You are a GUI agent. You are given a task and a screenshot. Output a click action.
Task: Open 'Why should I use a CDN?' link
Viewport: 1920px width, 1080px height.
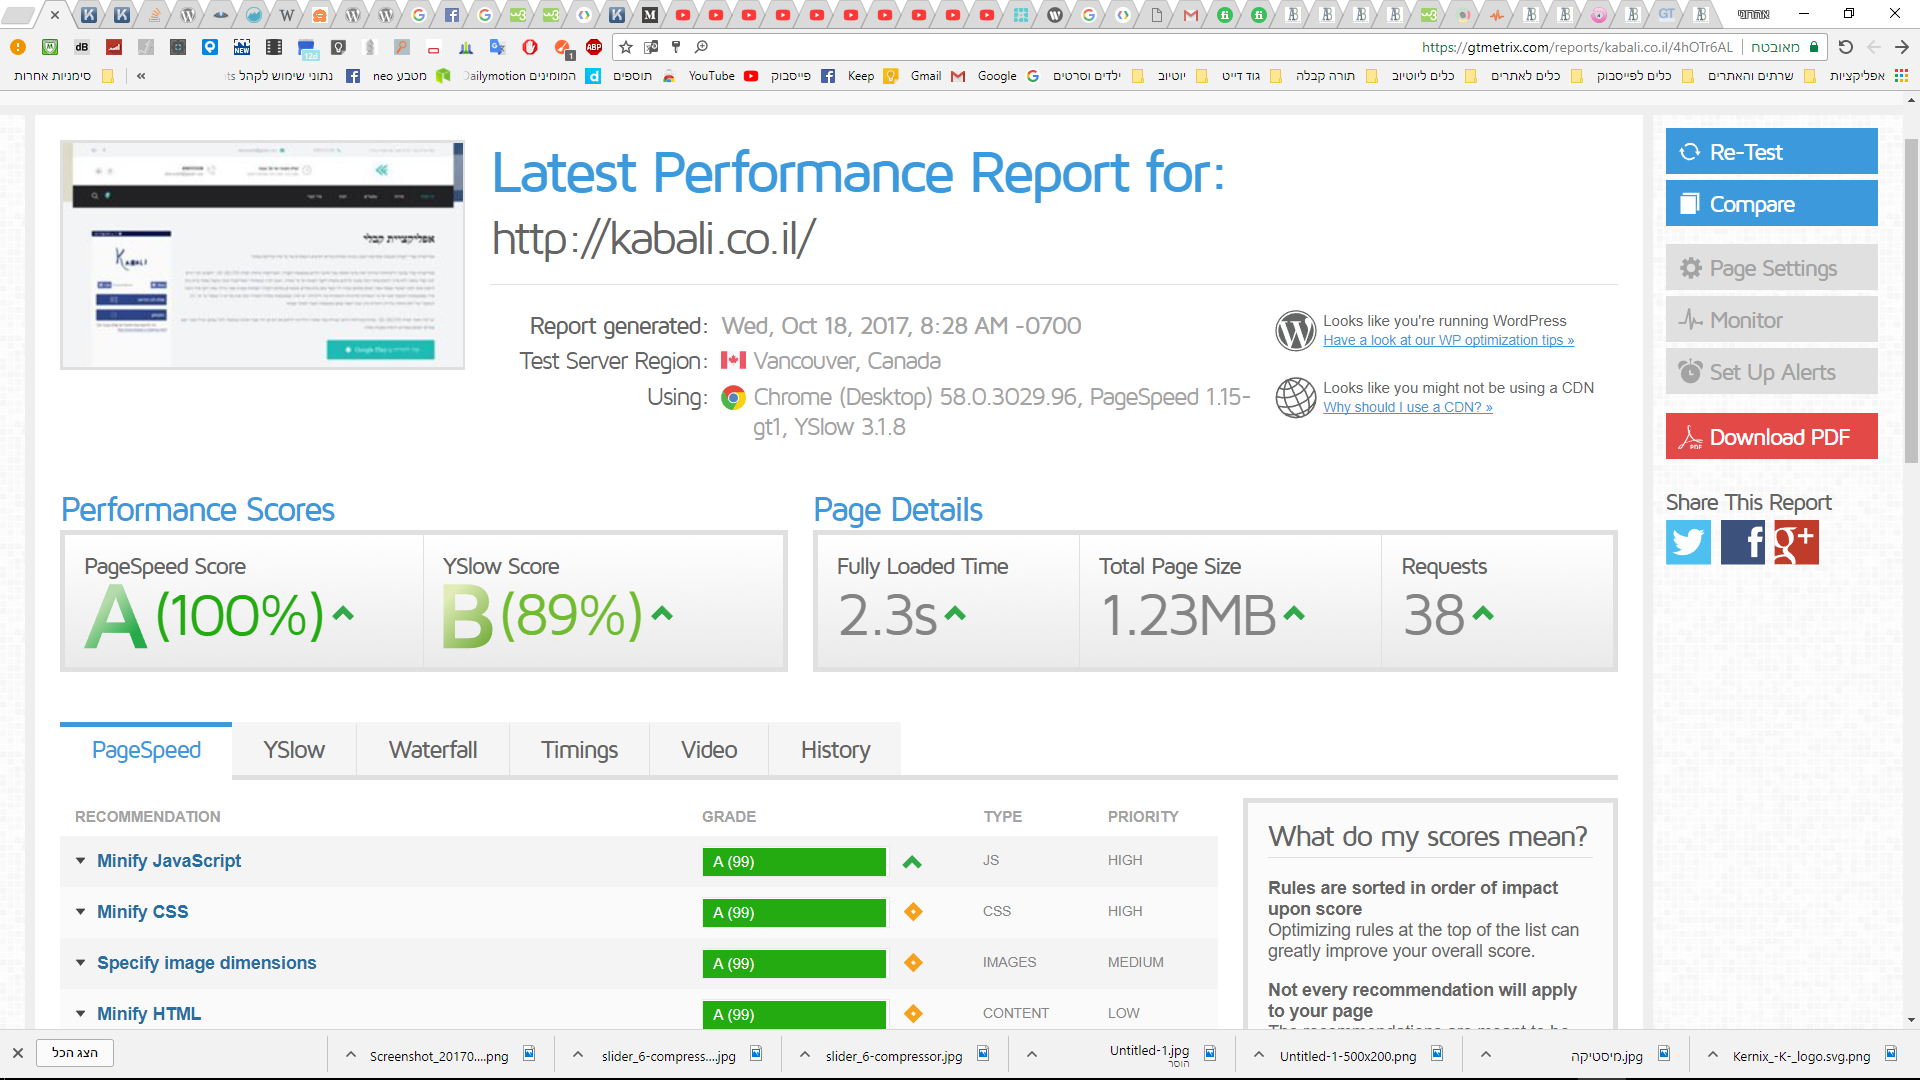point(1407,408)
